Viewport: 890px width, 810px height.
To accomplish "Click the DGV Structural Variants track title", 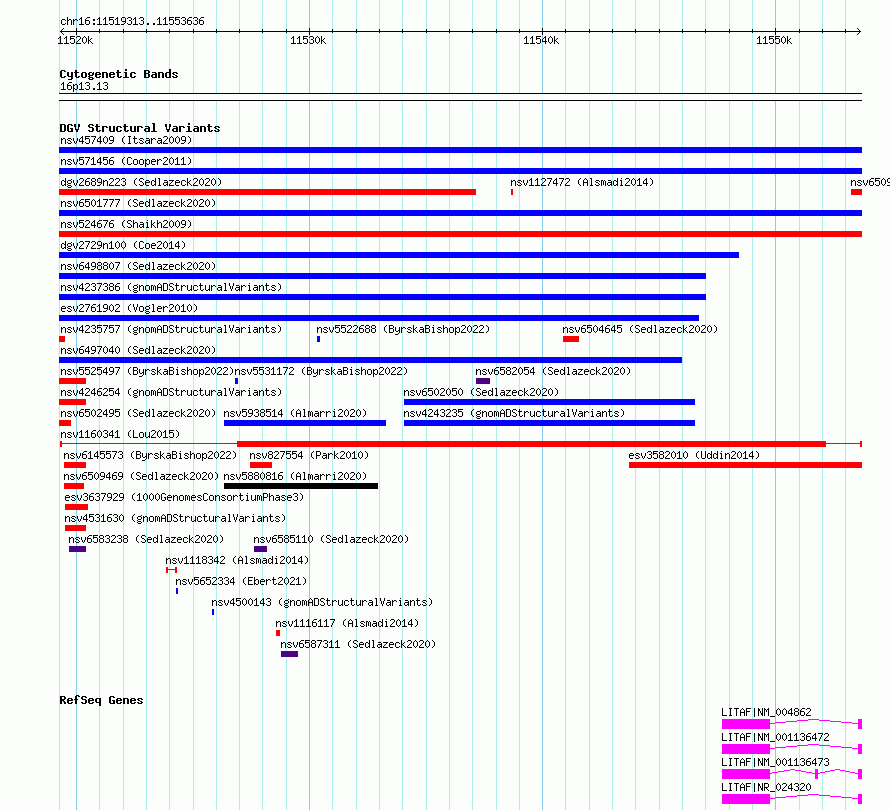I will pyautogui.click(x=140, y=128).
